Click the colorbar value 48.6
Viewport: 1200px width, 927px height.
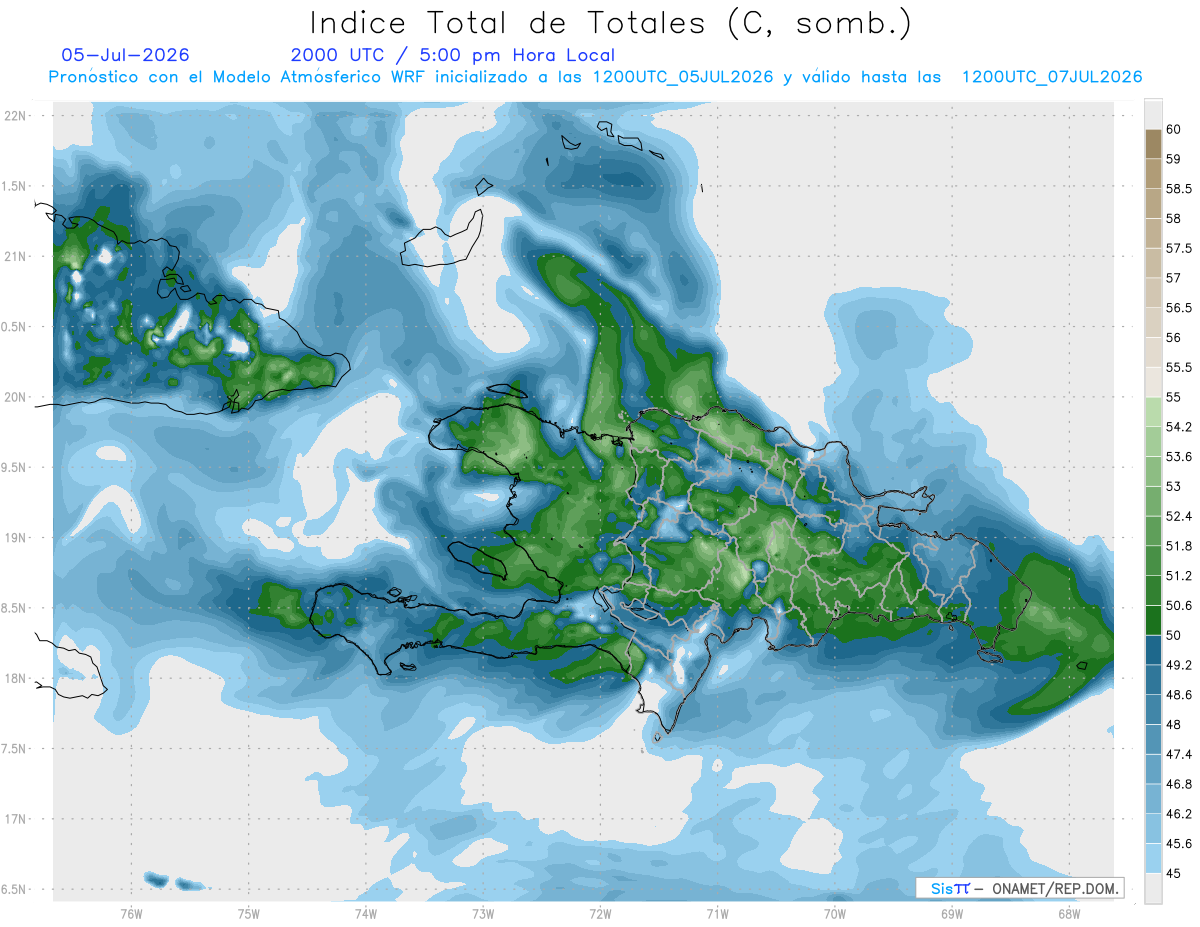1178,695
